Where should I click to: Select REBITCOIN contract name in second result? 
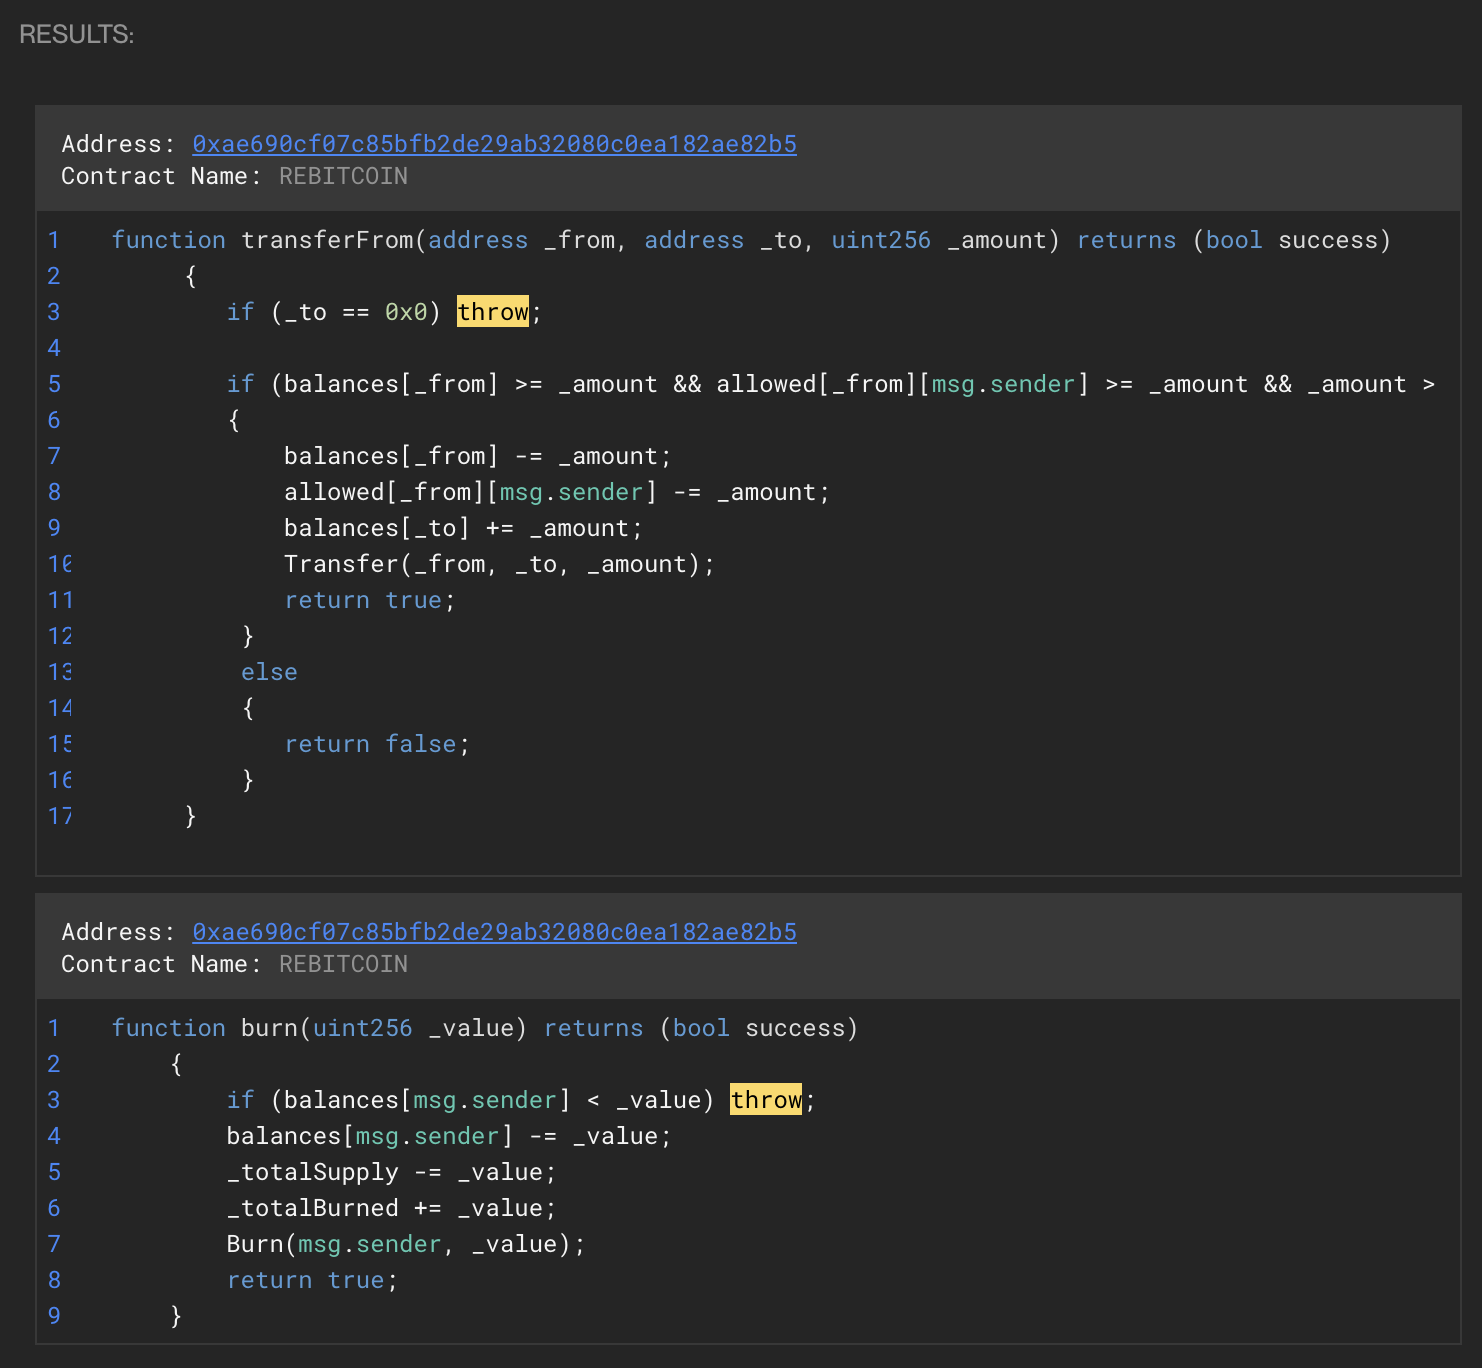[343, 964]
